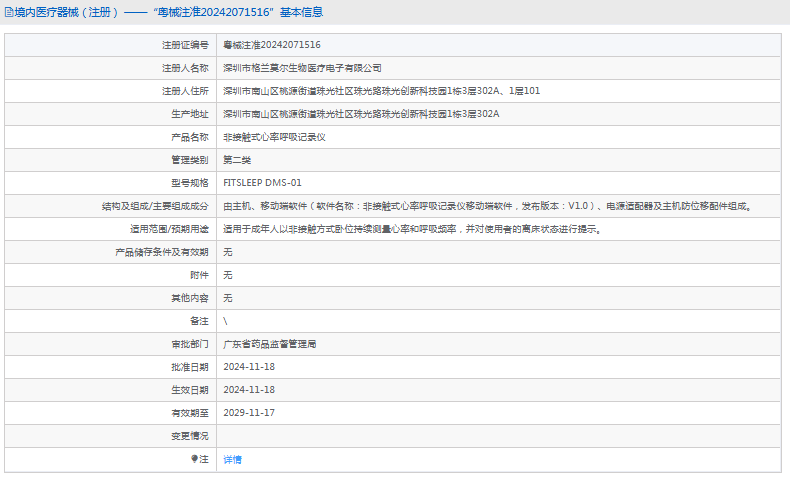Click the 产品名称 label
Image resolution: width=790 pixels, height=479 pixels.
click(189, 137)
